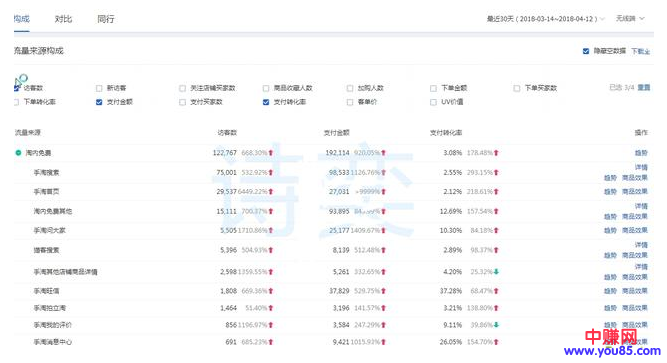Viewport: 667px width, 363px height.
Task: Open 趋势 for the 手淘其他店铺商品详情 row
Action: 610,277
